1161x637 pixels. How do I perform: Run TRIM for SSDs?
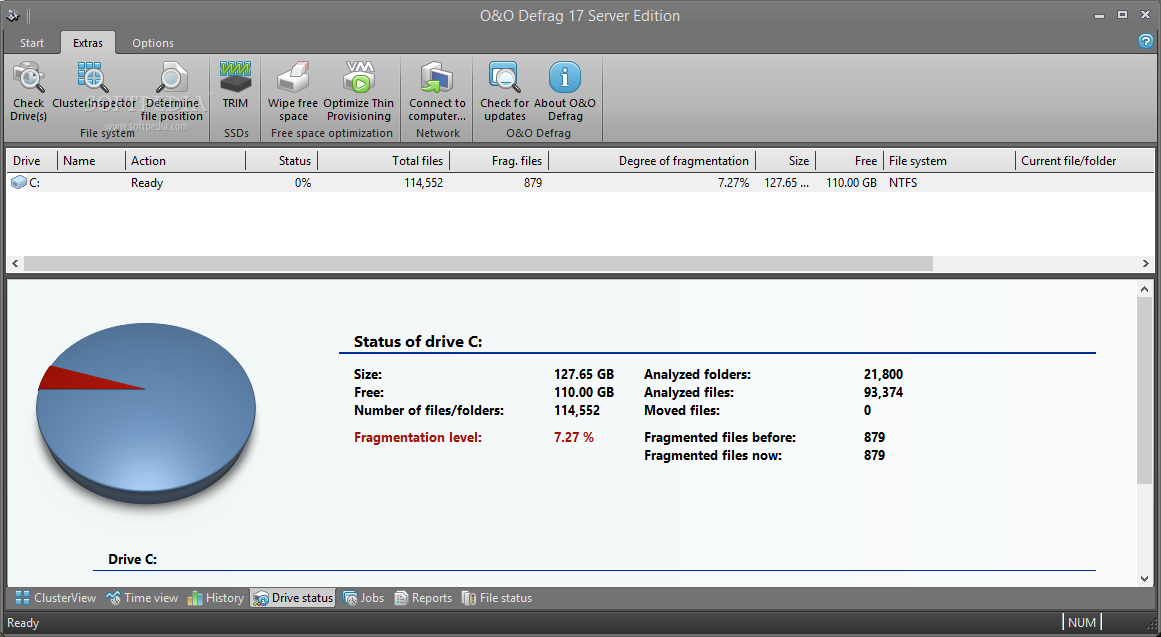pyautogui.click(x=235, y=85)
